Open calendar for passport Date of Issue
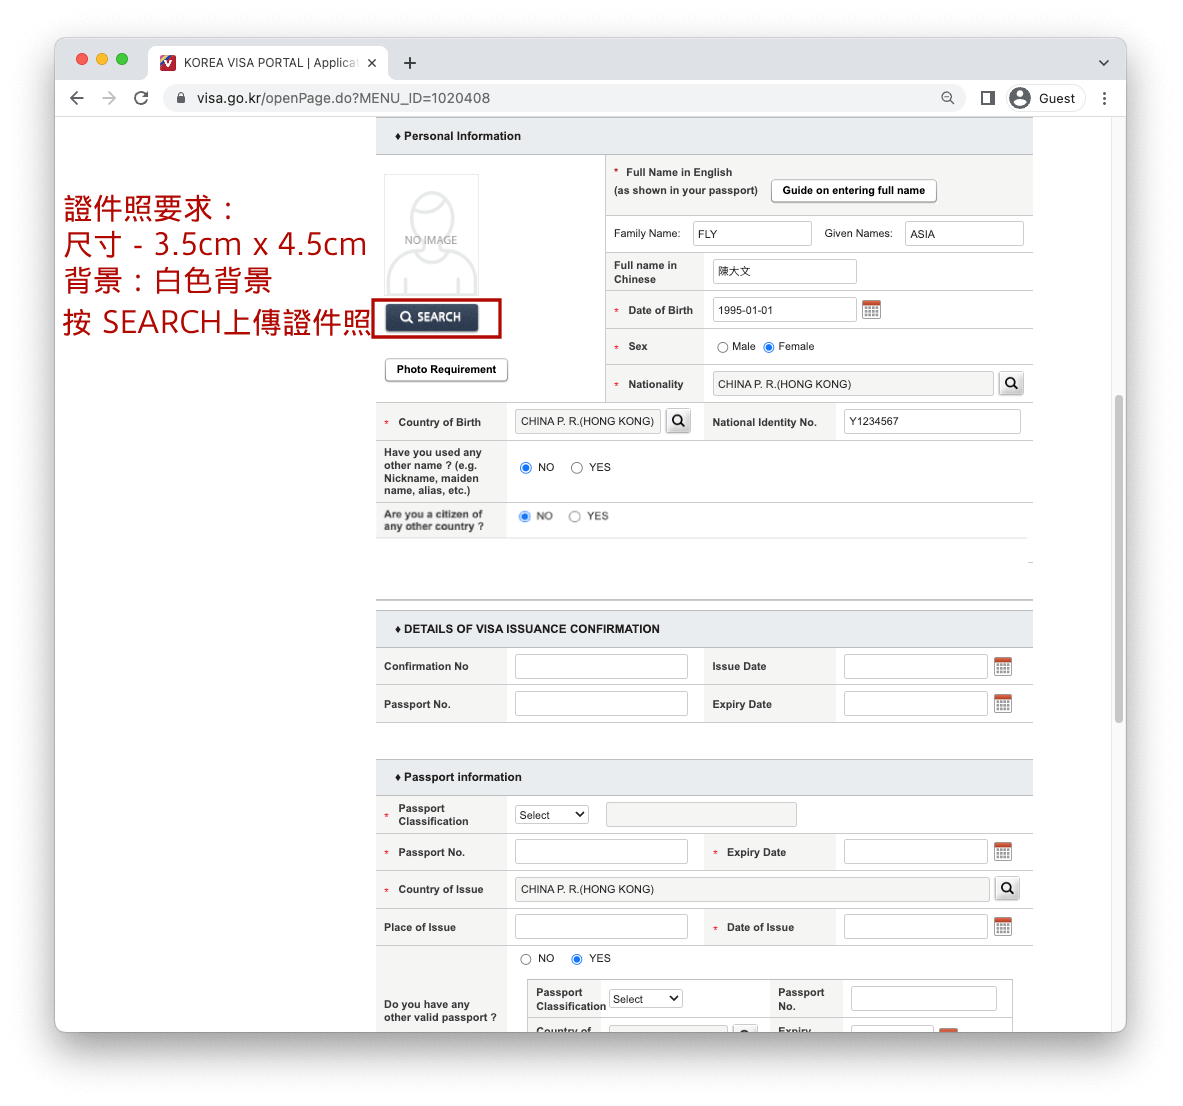This screenshot has width=1183, height=1106. [1003, 926]
